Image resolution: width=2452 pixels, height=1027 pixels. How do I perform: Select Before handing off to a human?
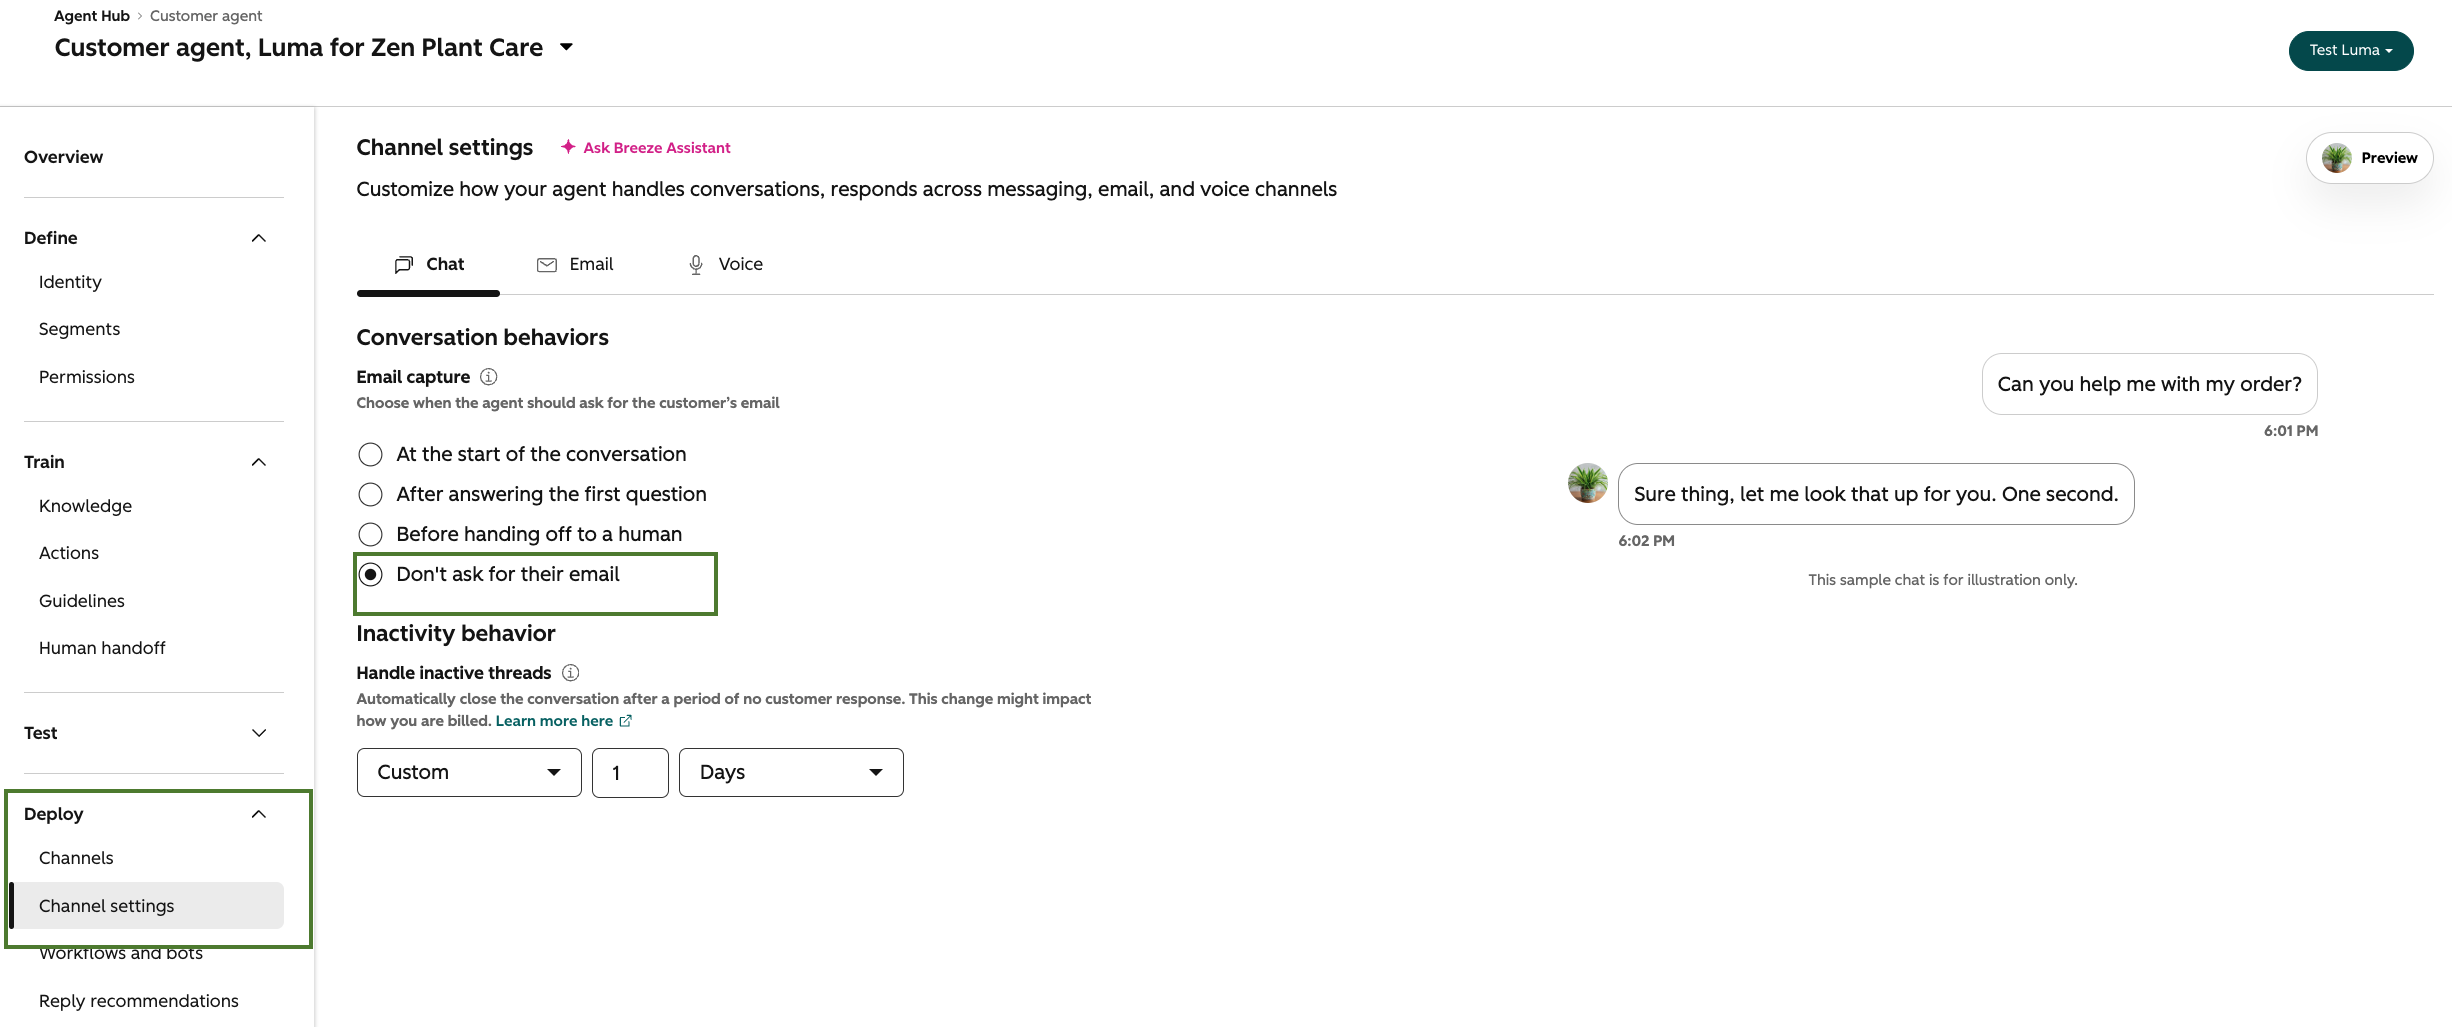(x=371, y=535)
